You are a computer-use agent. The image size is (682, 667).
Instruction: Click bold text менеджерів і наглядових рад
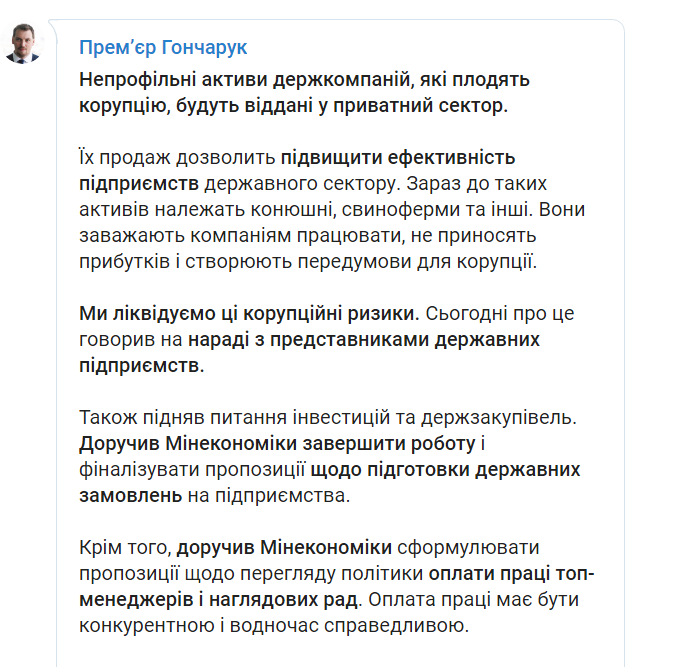(218, 600)
